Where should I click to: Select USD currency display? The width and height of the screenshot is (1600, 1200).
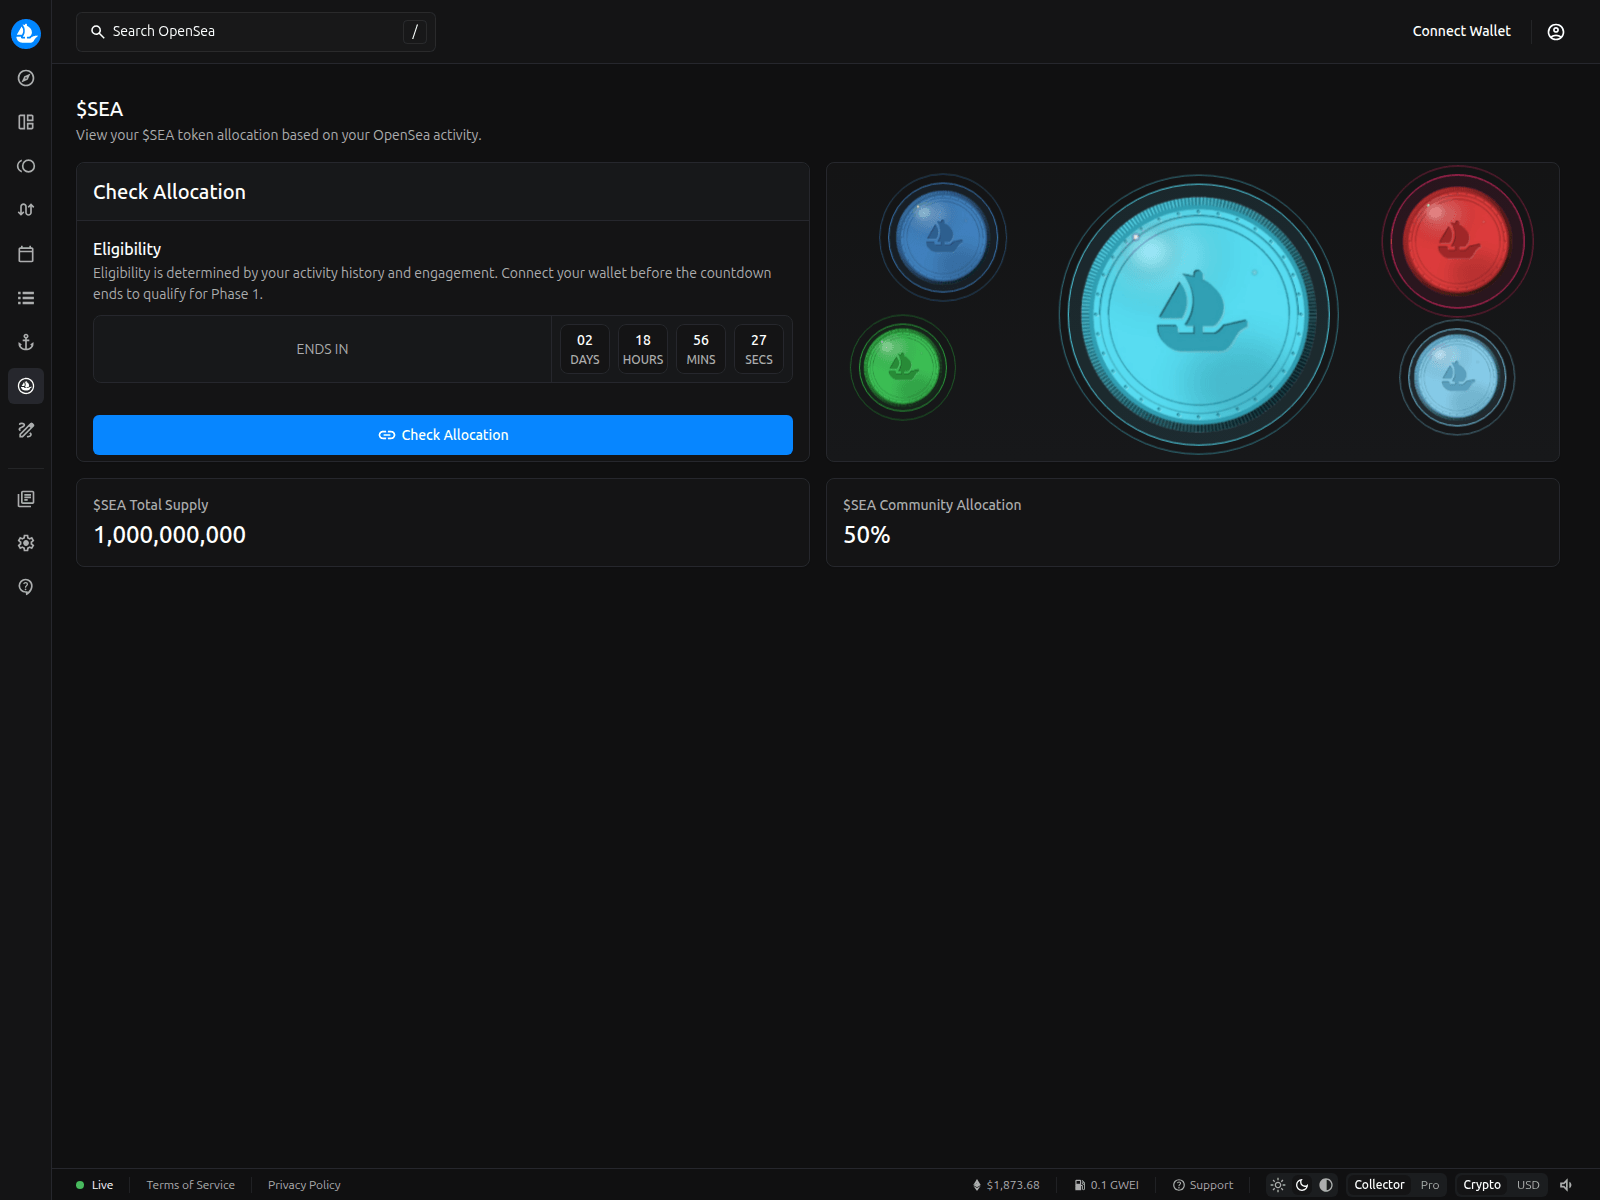(x=1528, y=1185)
